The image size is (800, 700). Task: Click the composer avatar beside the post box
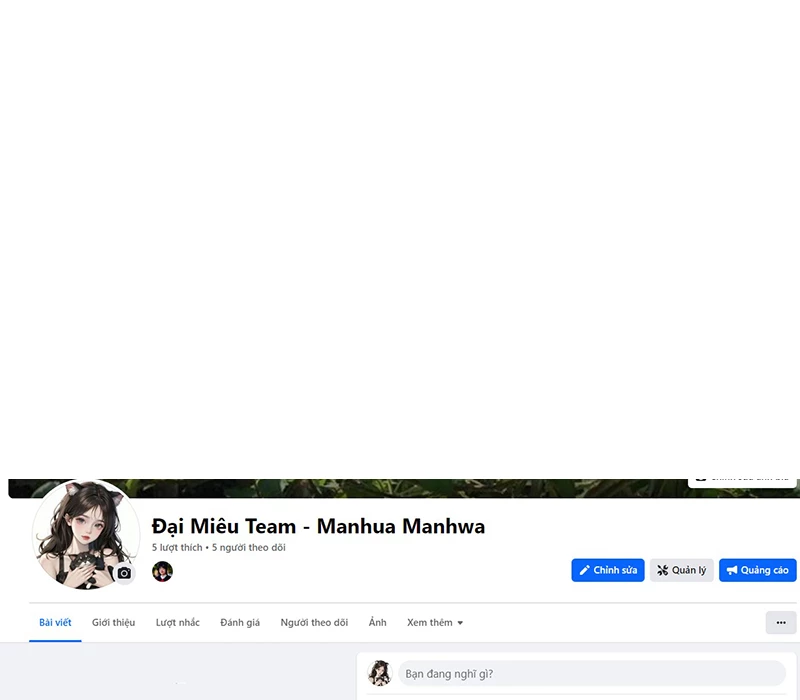[x=379, y=673]
